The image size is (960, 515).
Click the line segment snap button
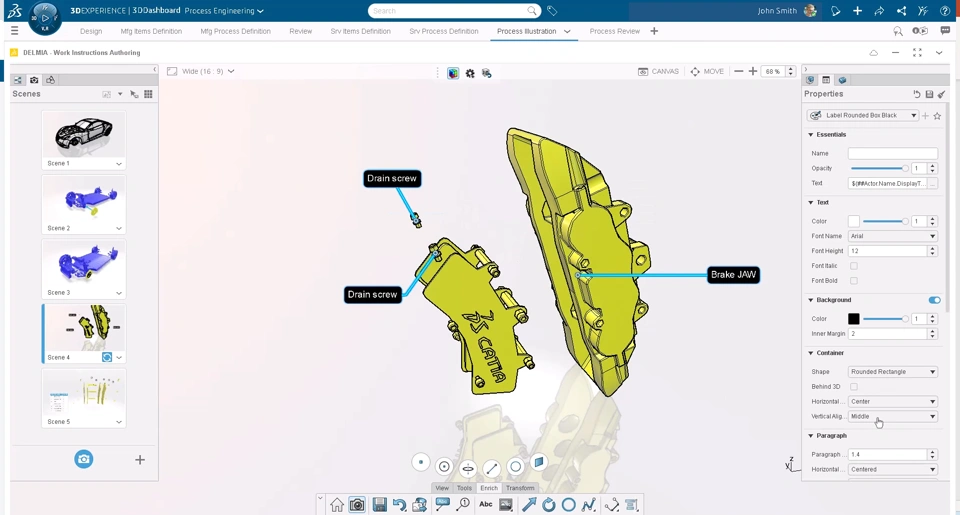(x=492, y=469)
